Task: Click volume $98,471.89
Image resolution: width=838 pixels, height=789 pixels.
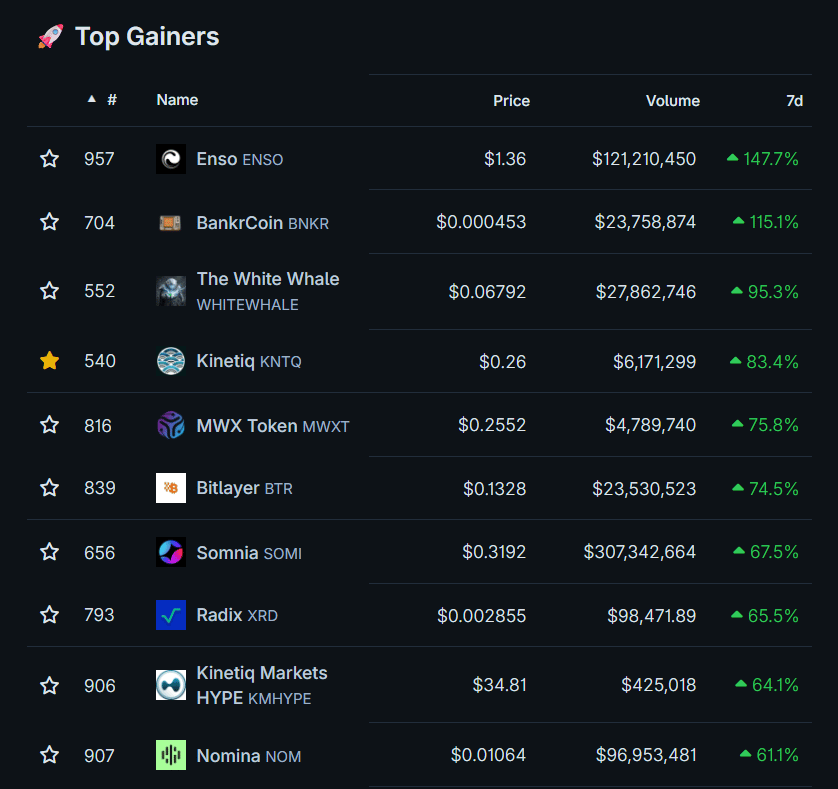Action: click(651, 615)
